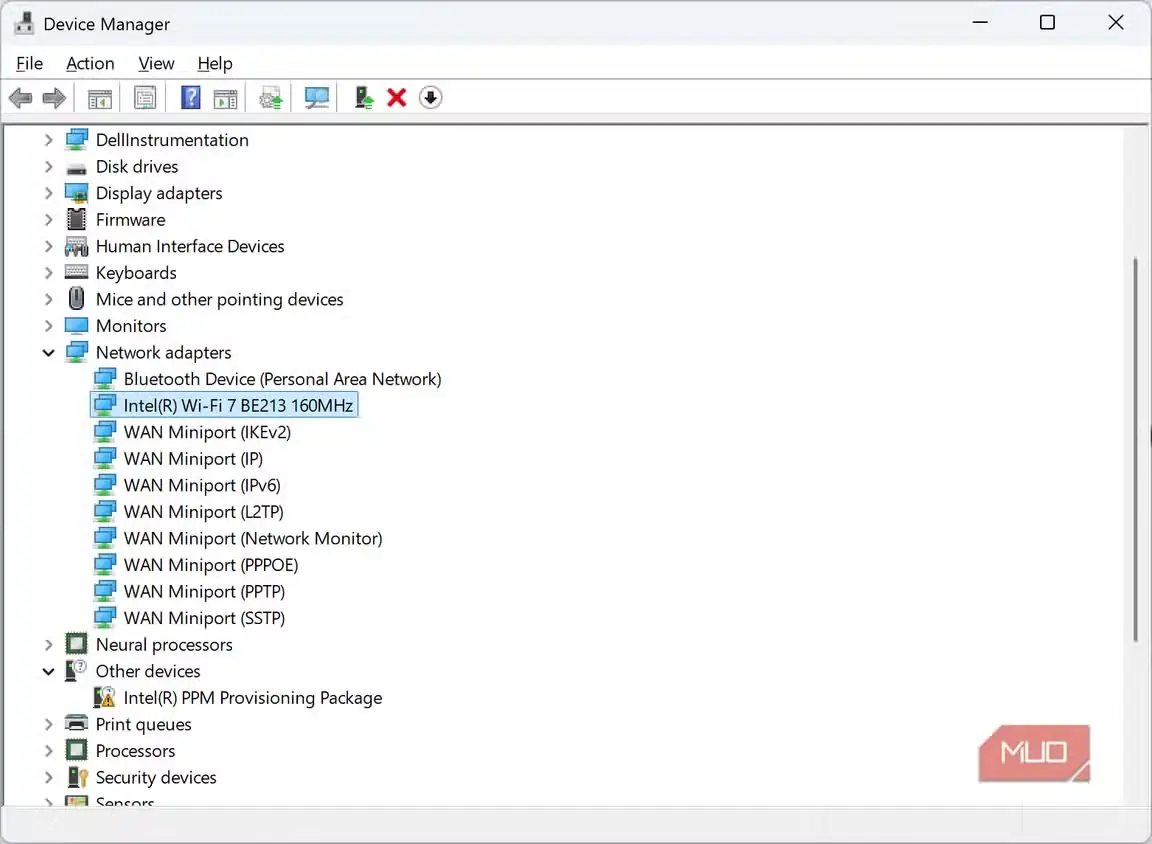Screen dimensions: 1152x844
Task: Open Properties toolbar icon
Action: coord(145,98)
